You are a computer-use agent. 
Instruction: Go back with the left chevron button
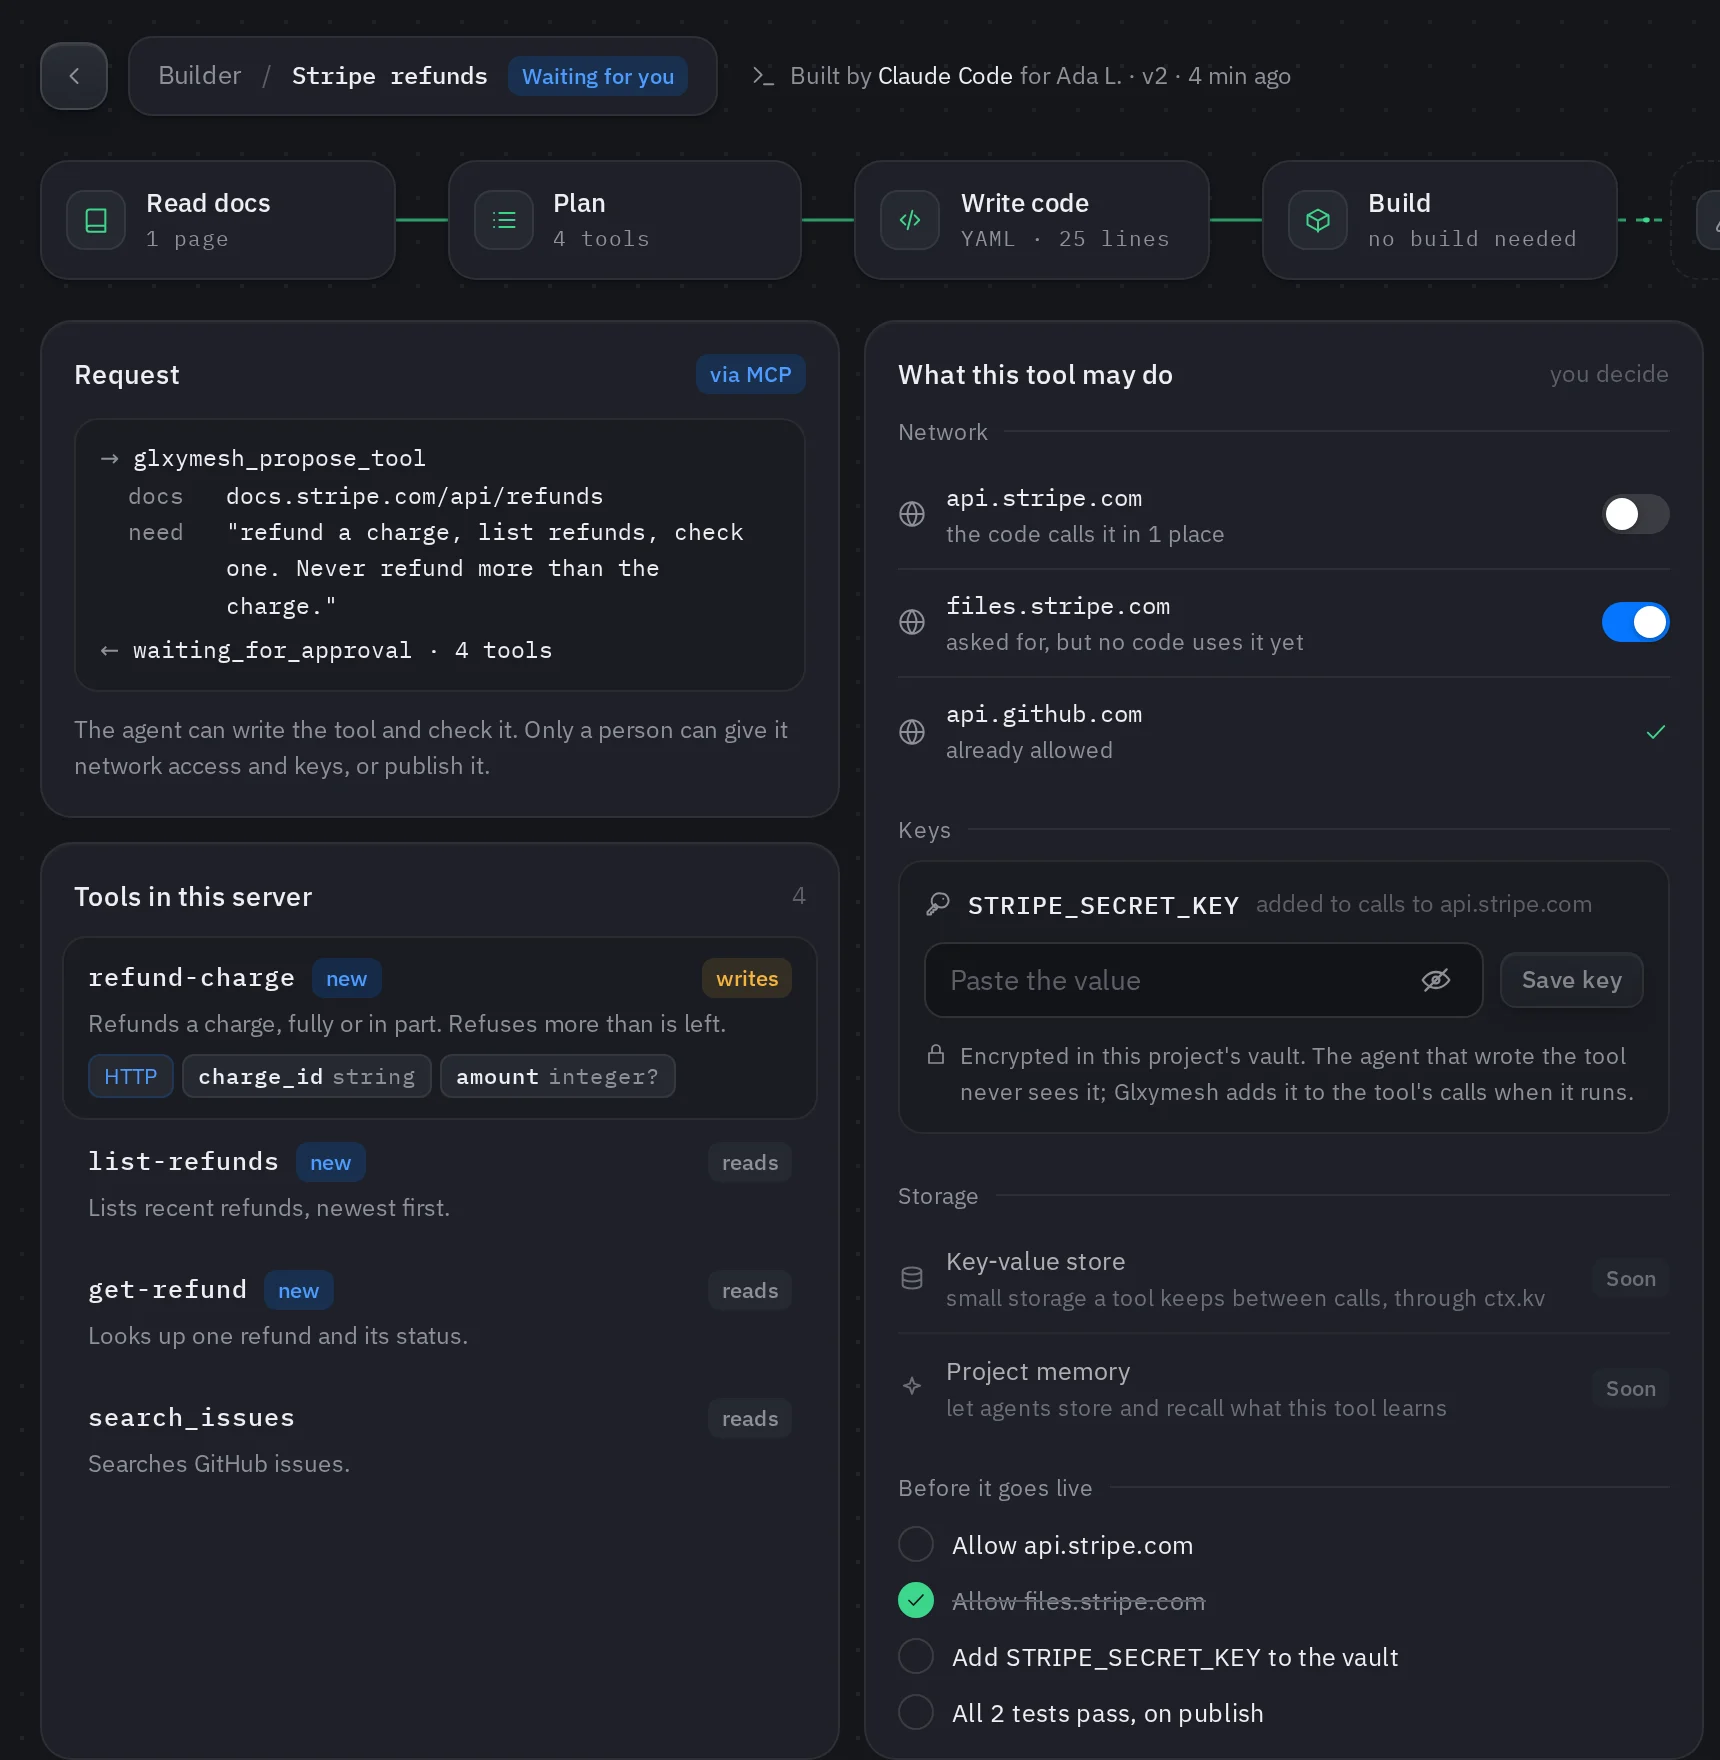click(74, 76)
